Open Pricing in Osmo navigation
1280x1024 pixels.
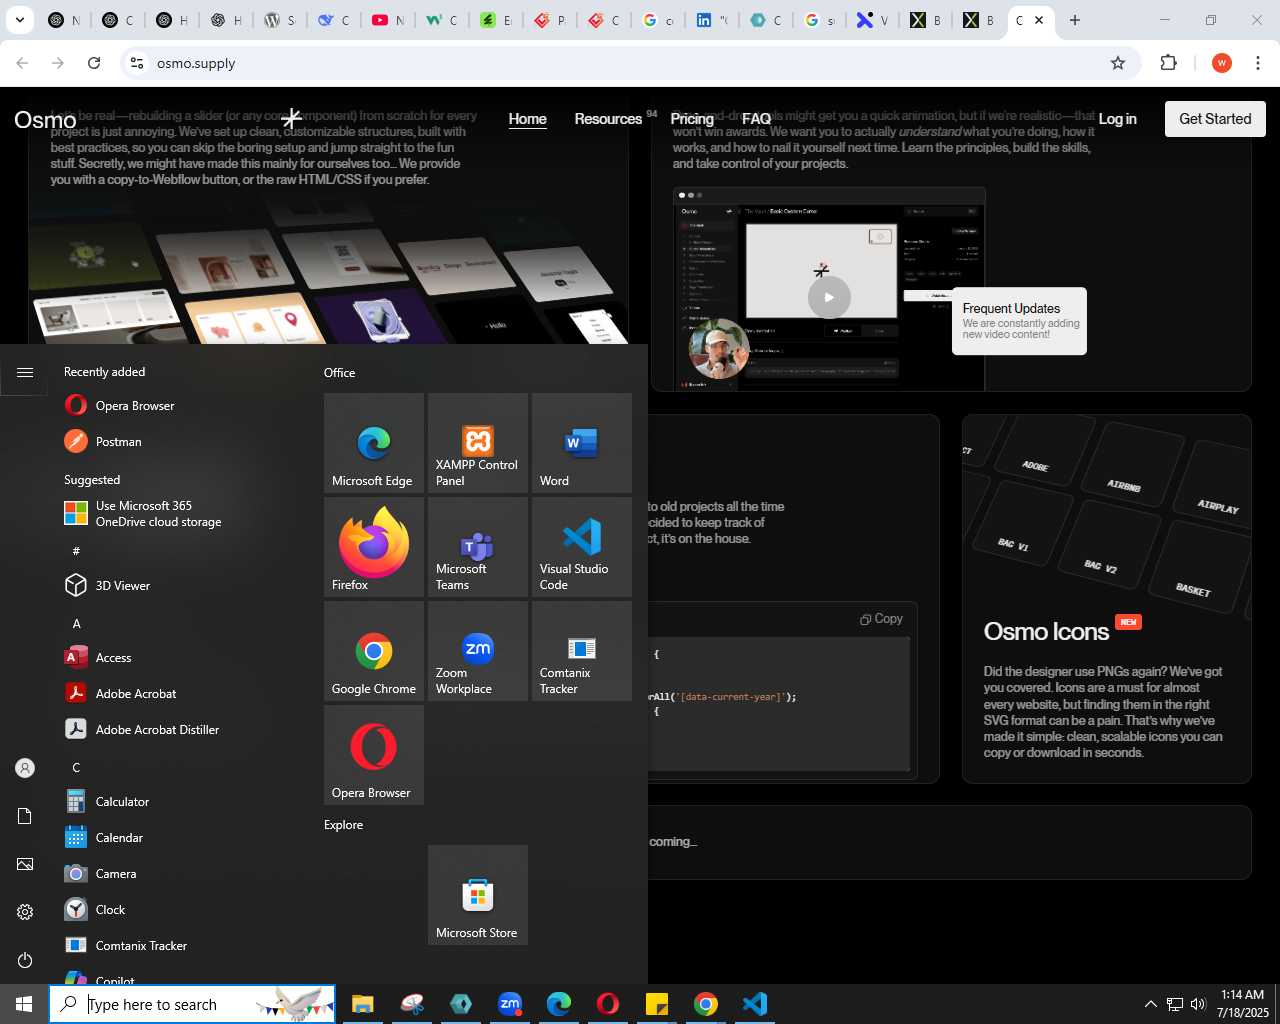(692, 119)
